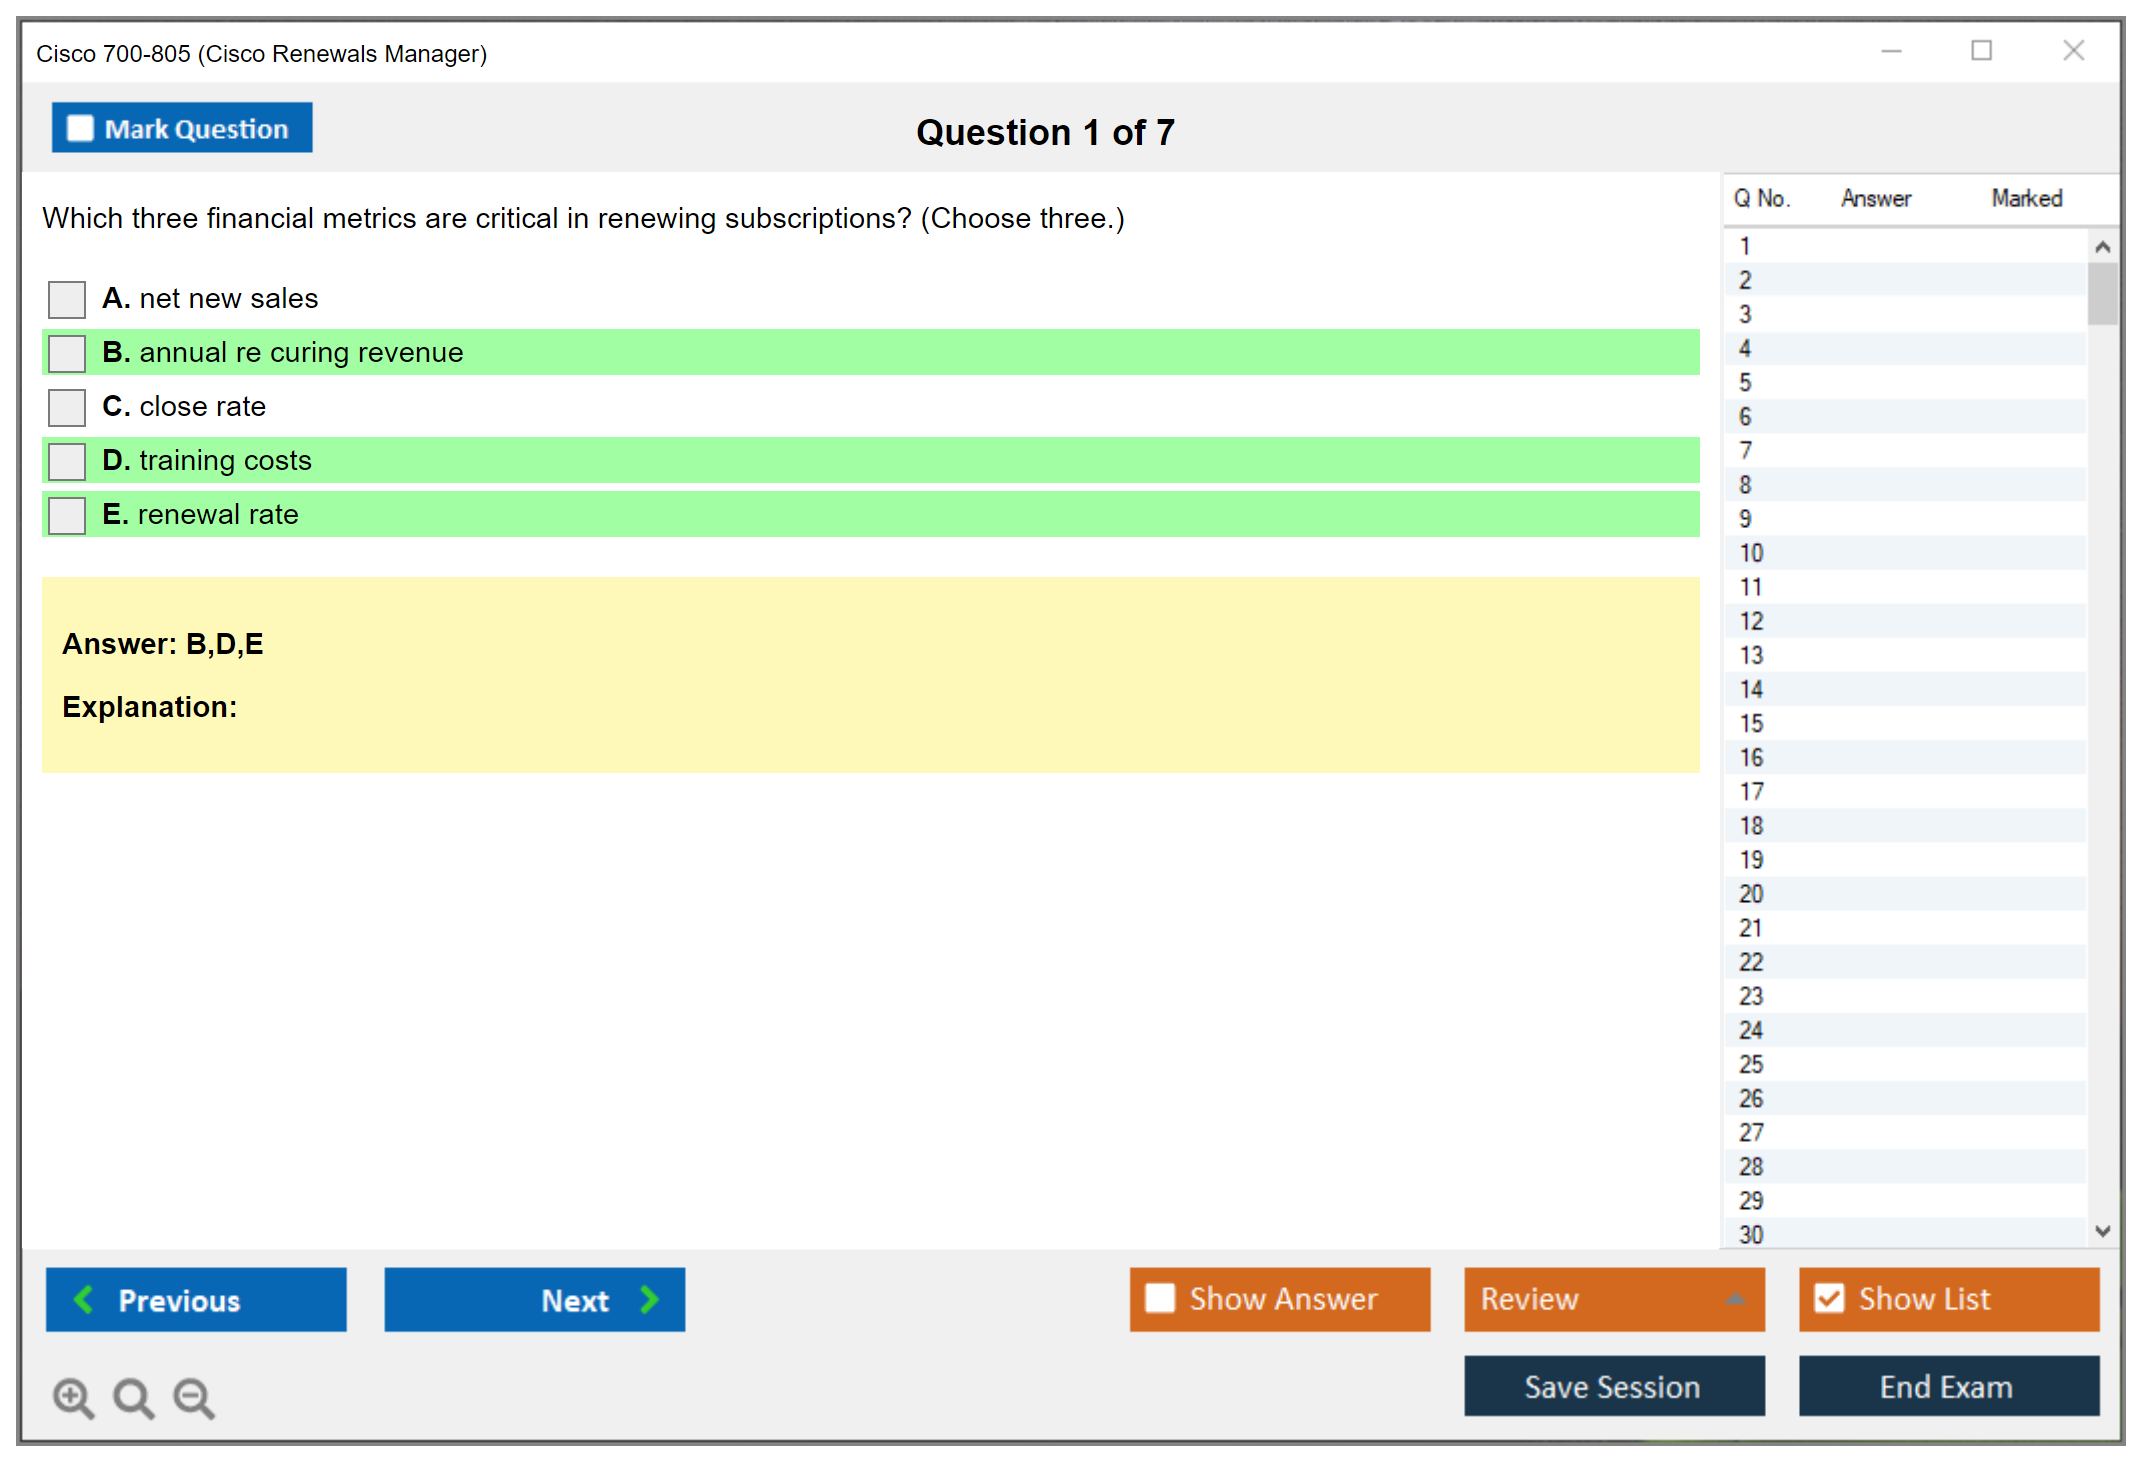Click the question list scroll up arrow

click(x=2102, y=247)
